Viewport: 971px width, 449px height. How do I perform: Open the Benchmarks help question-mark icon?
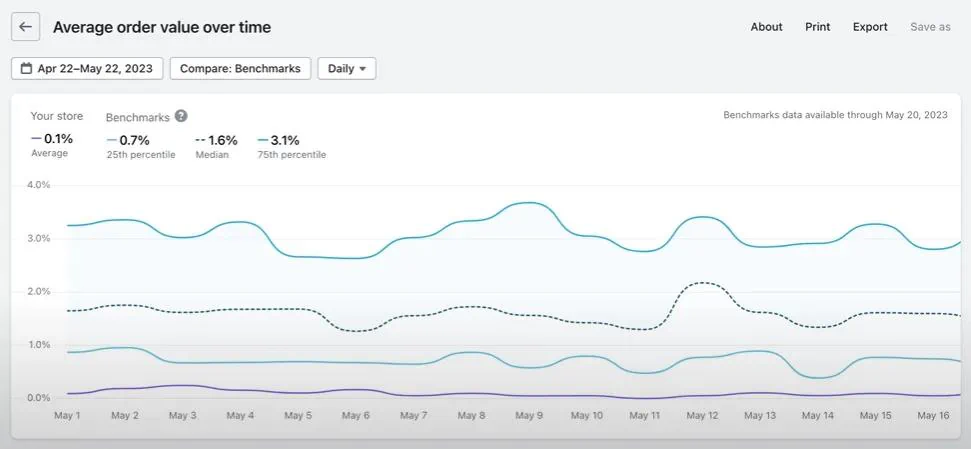(181, 116)
